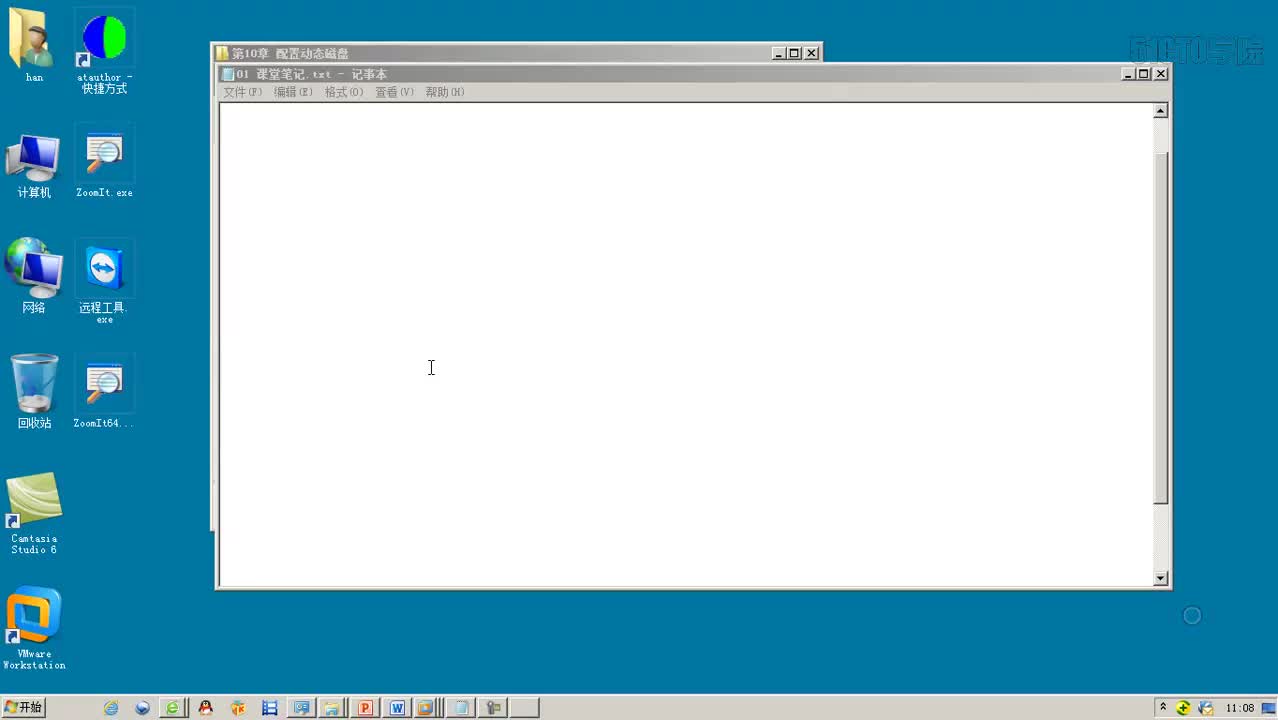Click the orange K icon in taskbar
This screenshot has height=720, width=1278.
[238, 708]
